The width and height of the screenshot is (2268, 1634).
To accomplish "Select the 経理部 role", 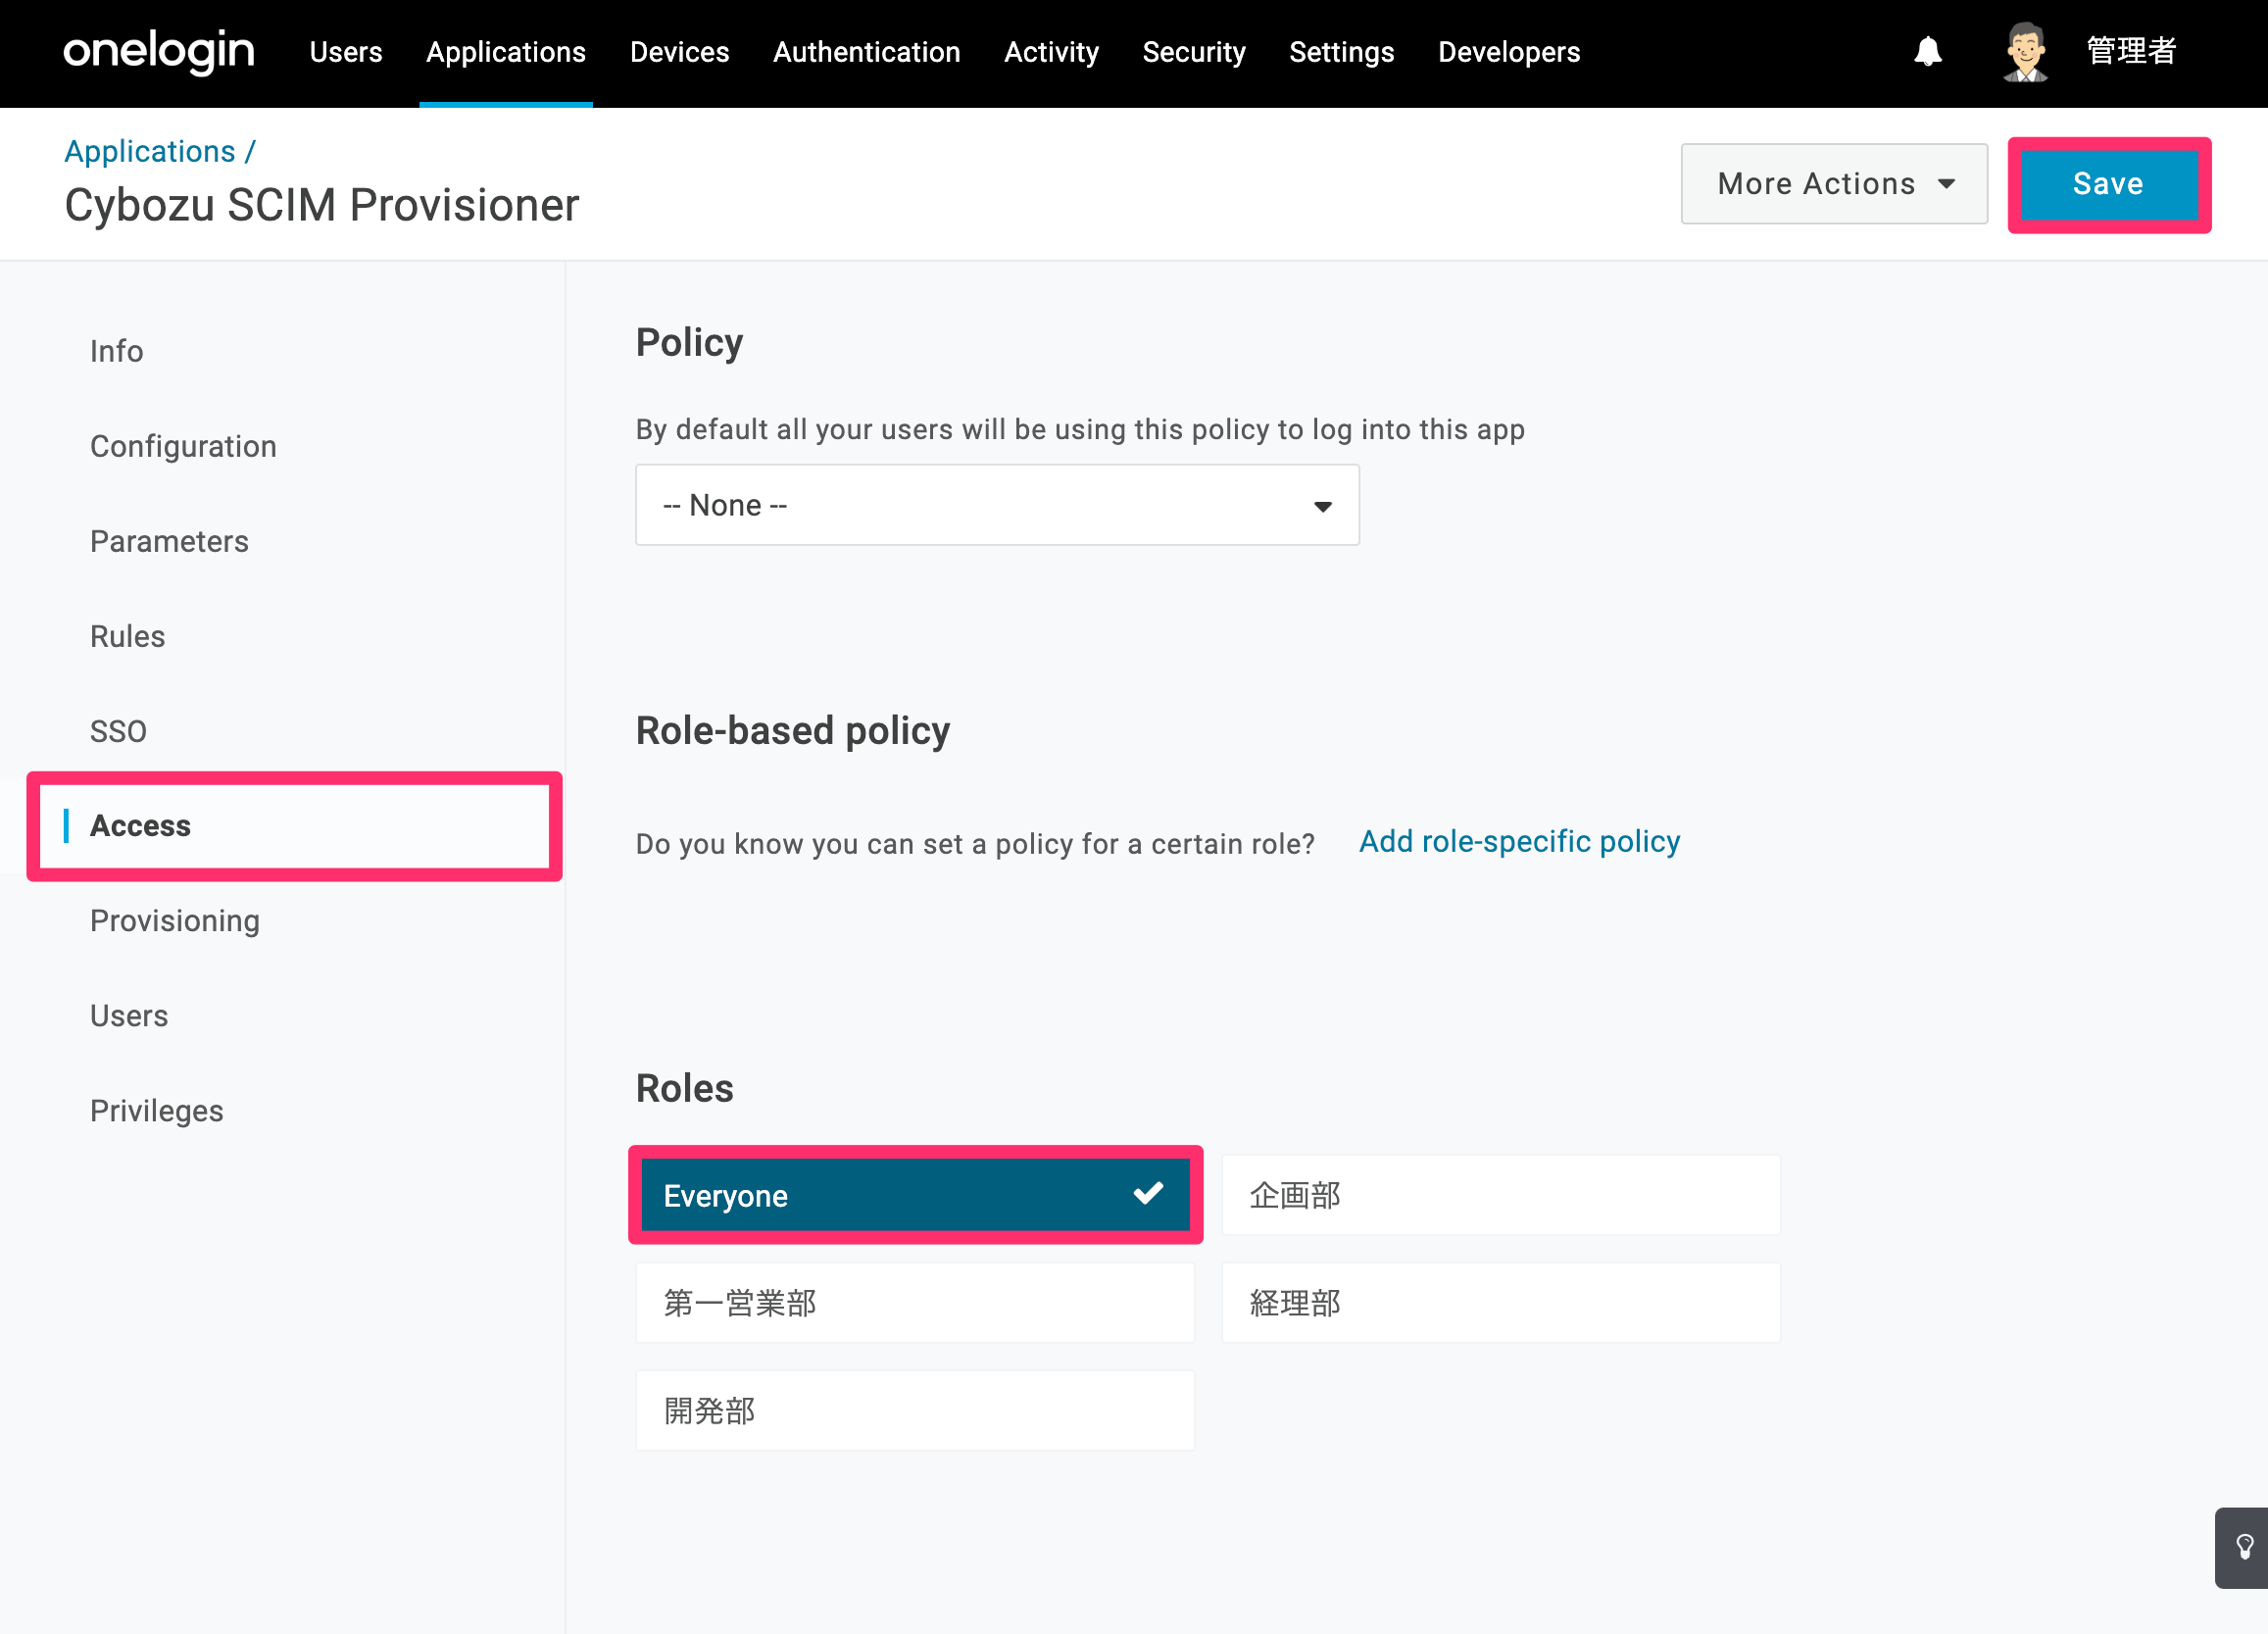I will click(x=1501, y=1303).
